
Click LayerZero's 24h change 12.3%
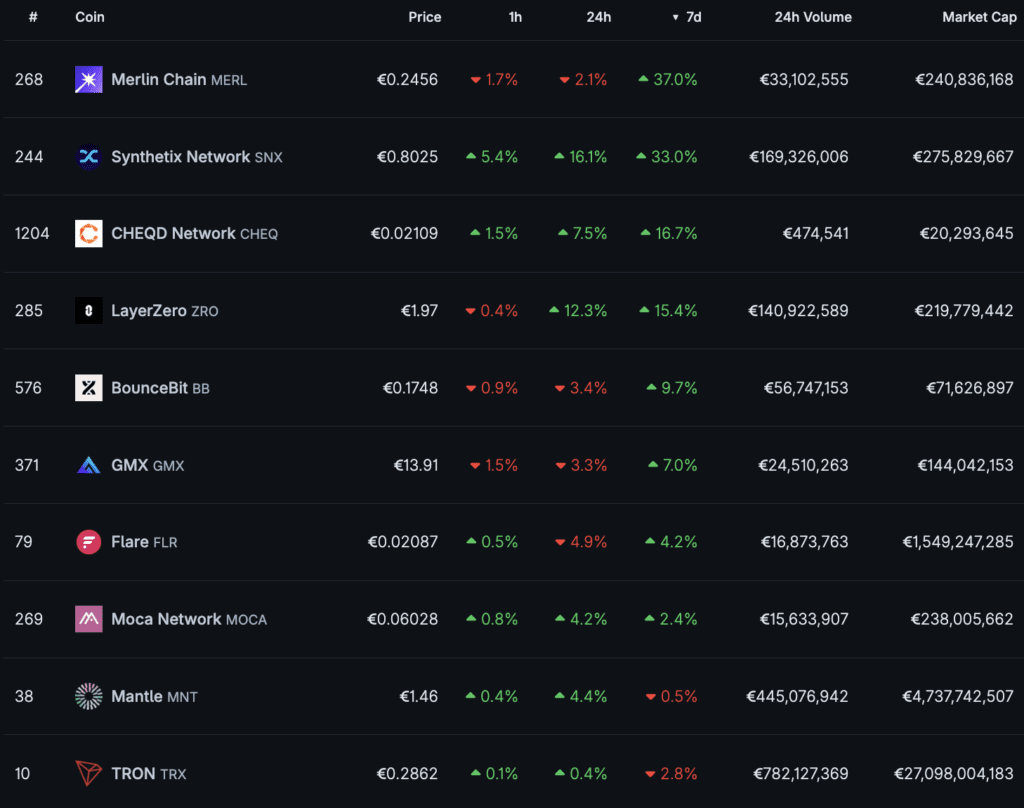578,311
